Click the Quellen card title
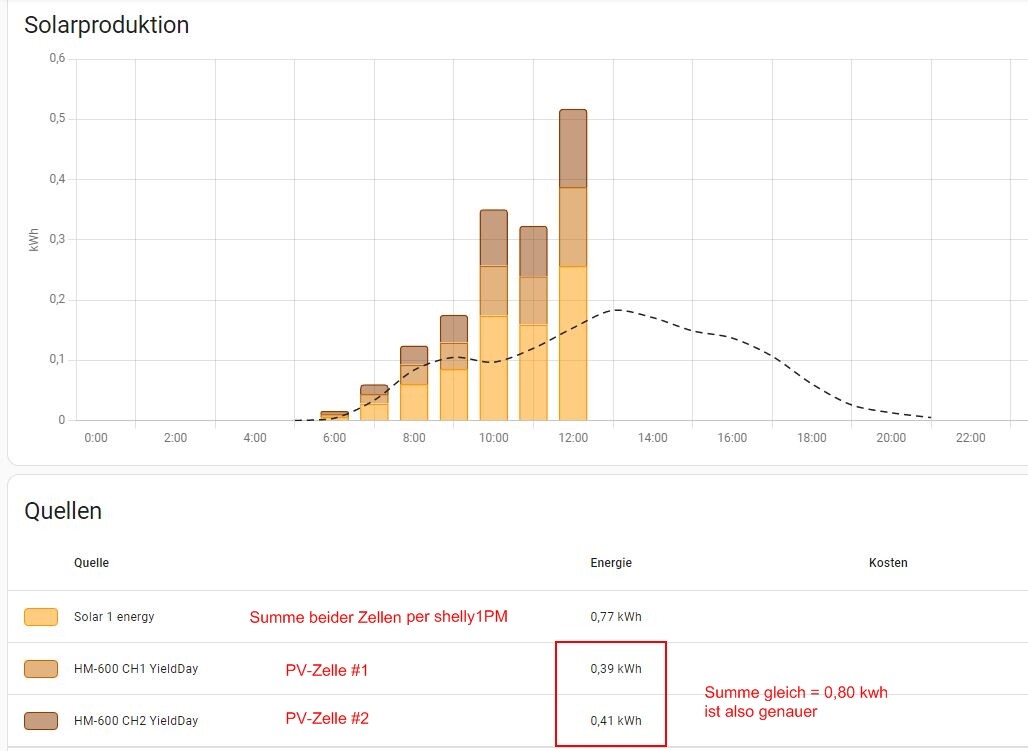 tap(63, 511)
